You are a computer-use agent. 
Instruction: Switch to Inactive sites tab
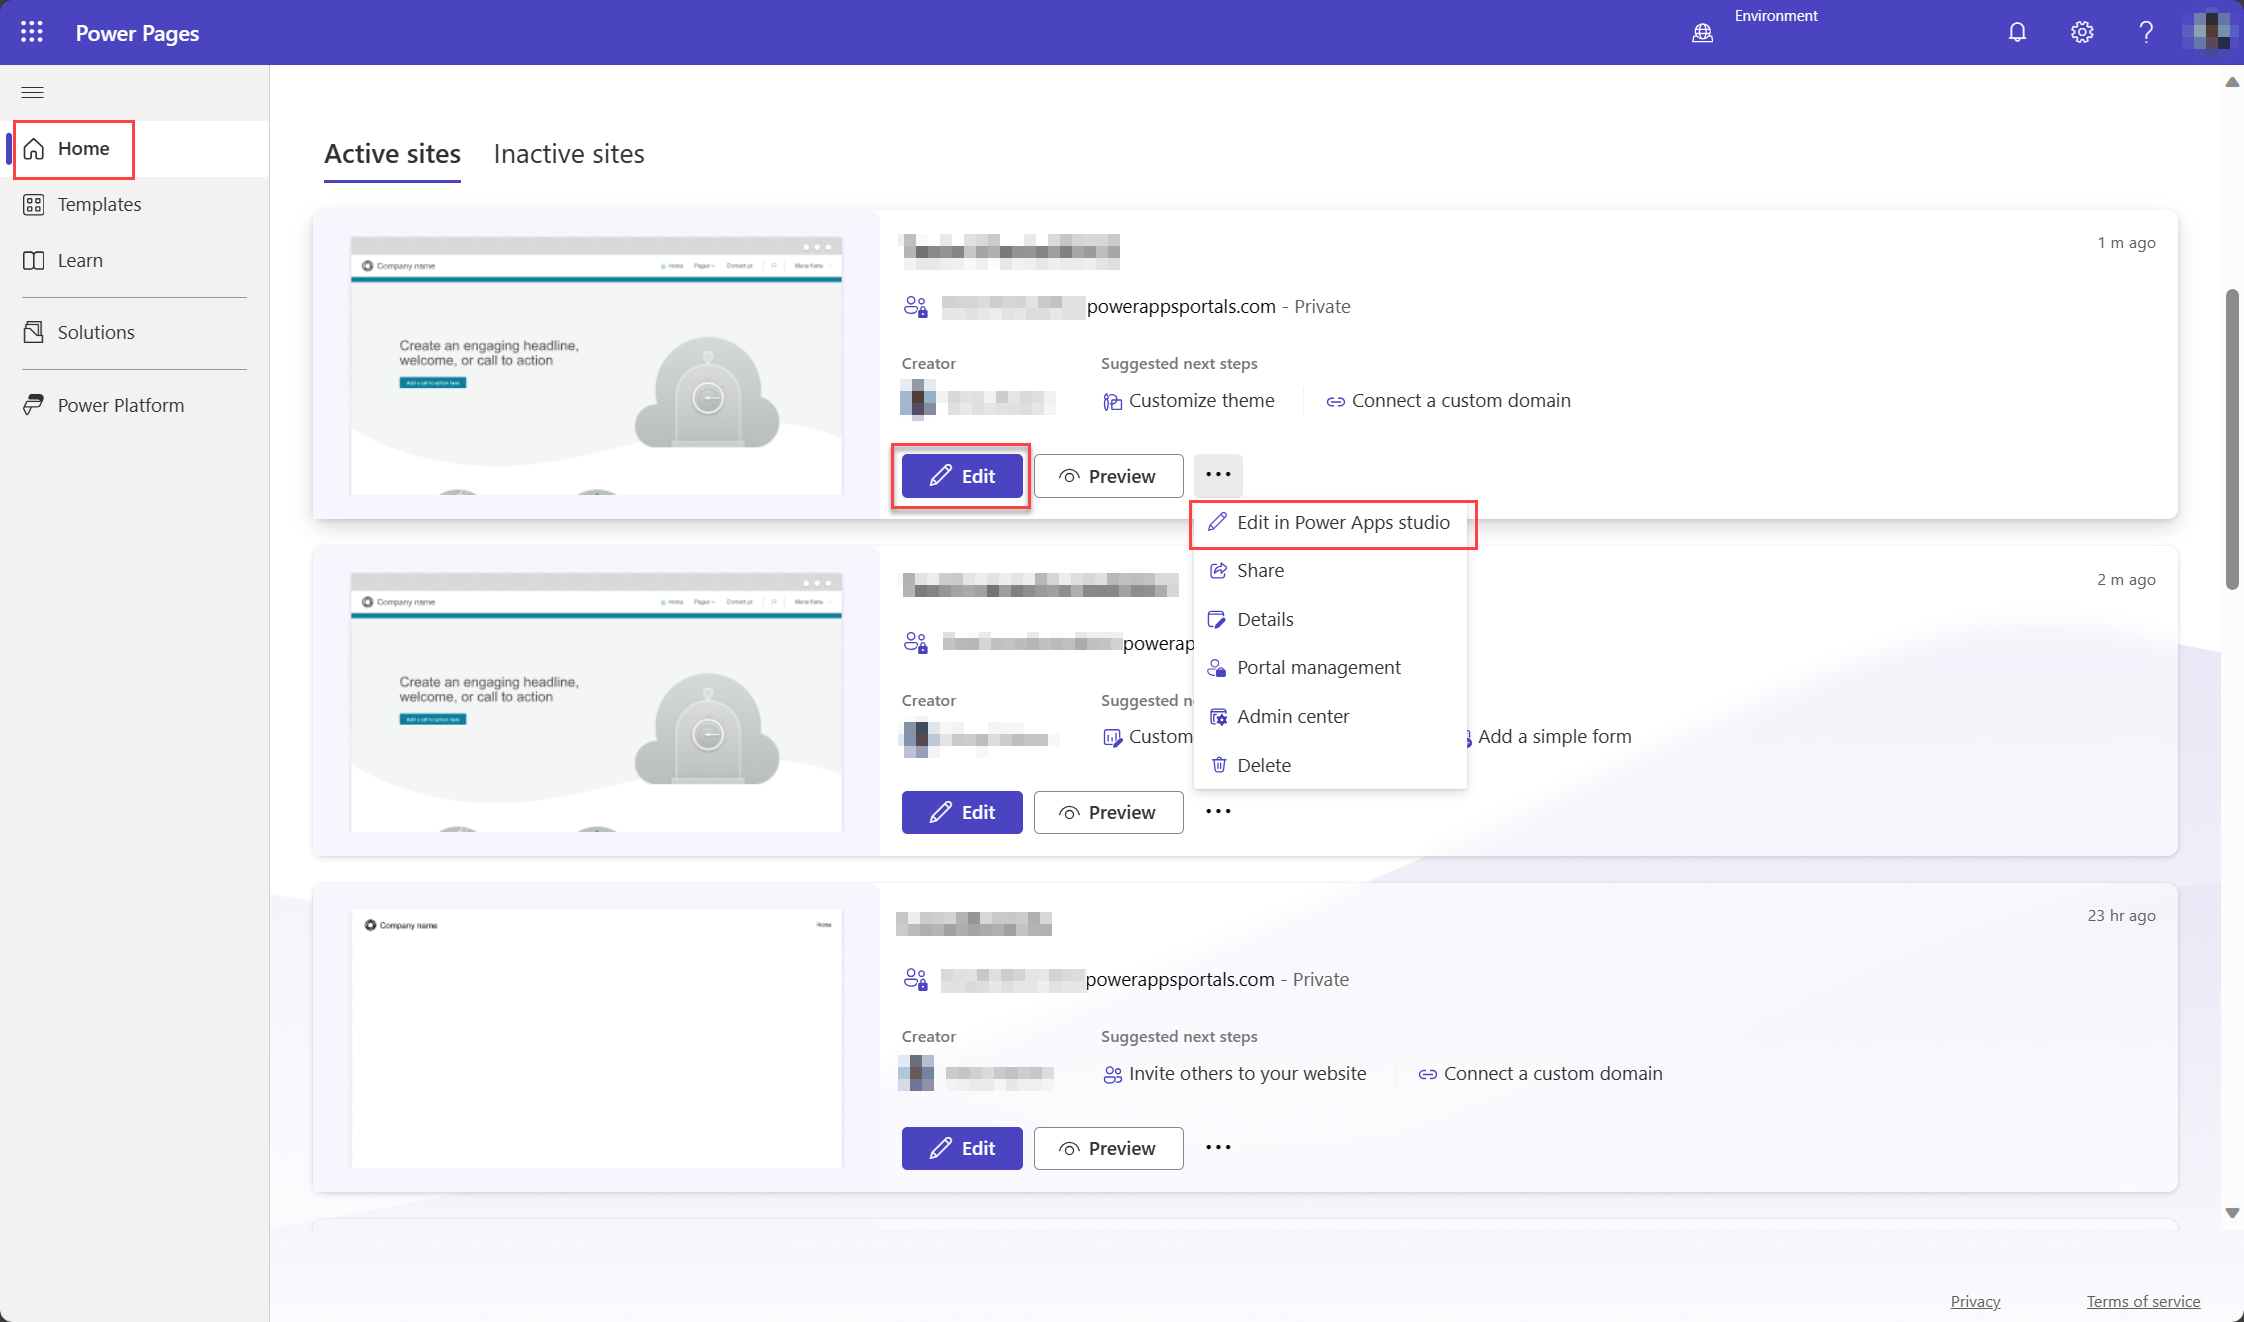570,153
